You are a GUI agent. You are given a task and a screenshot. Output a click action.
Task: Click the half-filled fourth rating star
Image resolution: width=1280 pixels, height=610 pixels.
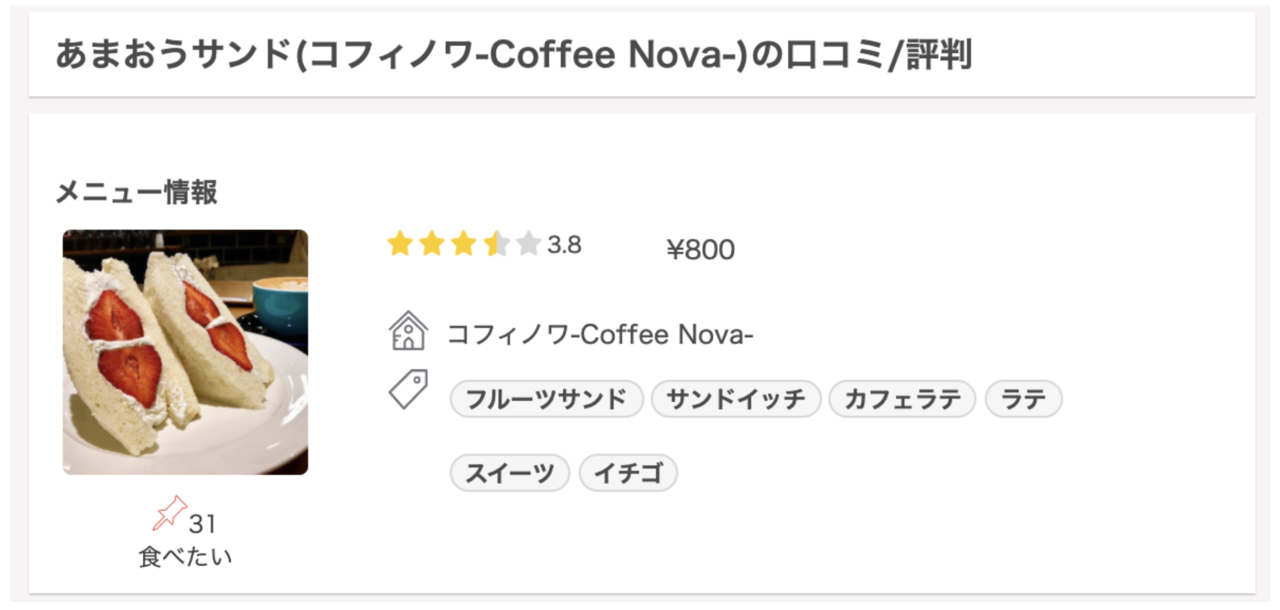point(496,244)
